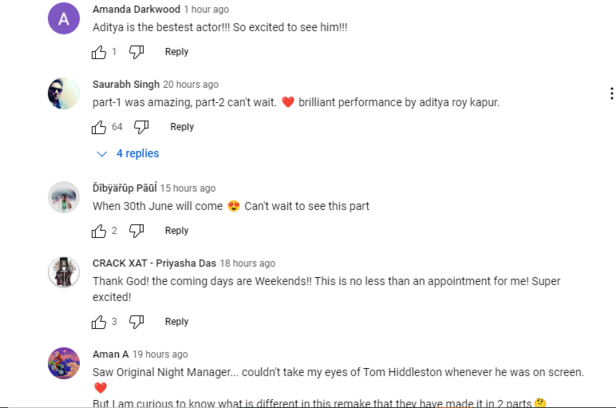Expand the 4 replies thread
Image resolution: width=616 pixels, height=408 pixels.
[x=128, y=154]
